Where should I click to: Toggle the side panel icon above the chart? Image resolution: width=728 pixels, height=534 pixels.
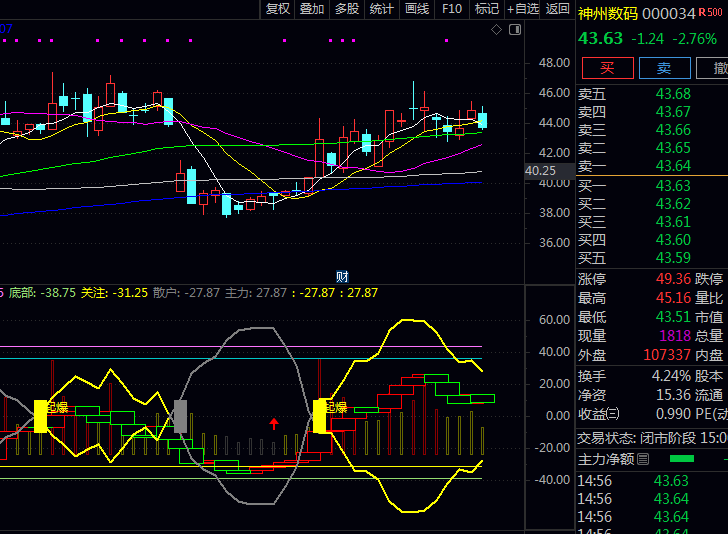513,30
